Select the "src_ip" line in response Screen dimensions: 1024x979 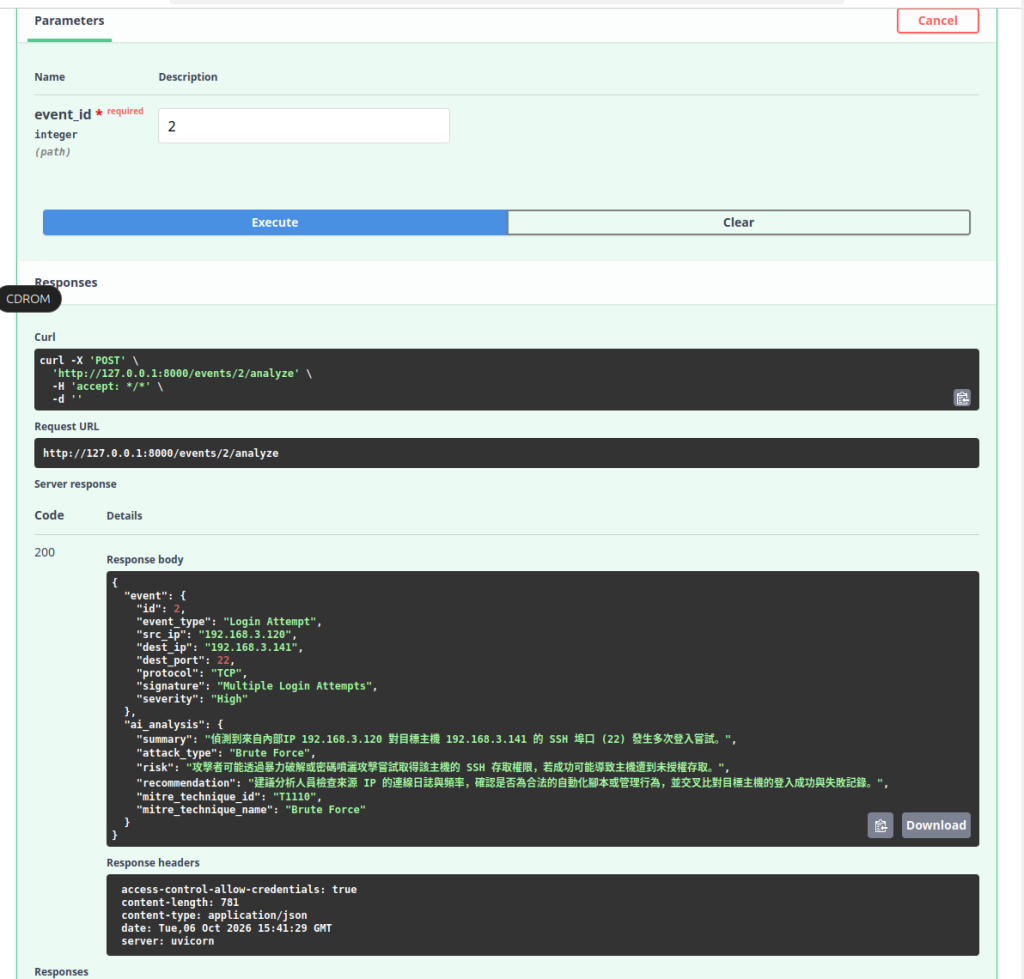216,635
